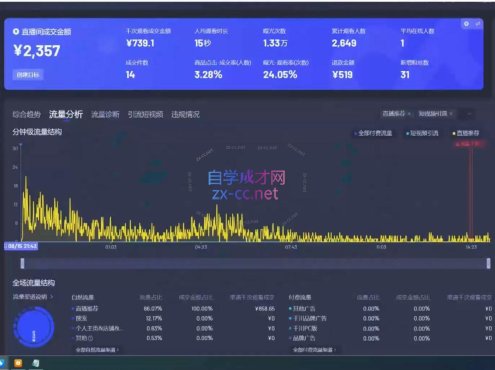
Task: Click the 个人主页 row in natural traffic table
Action: (x=173, y=328)
